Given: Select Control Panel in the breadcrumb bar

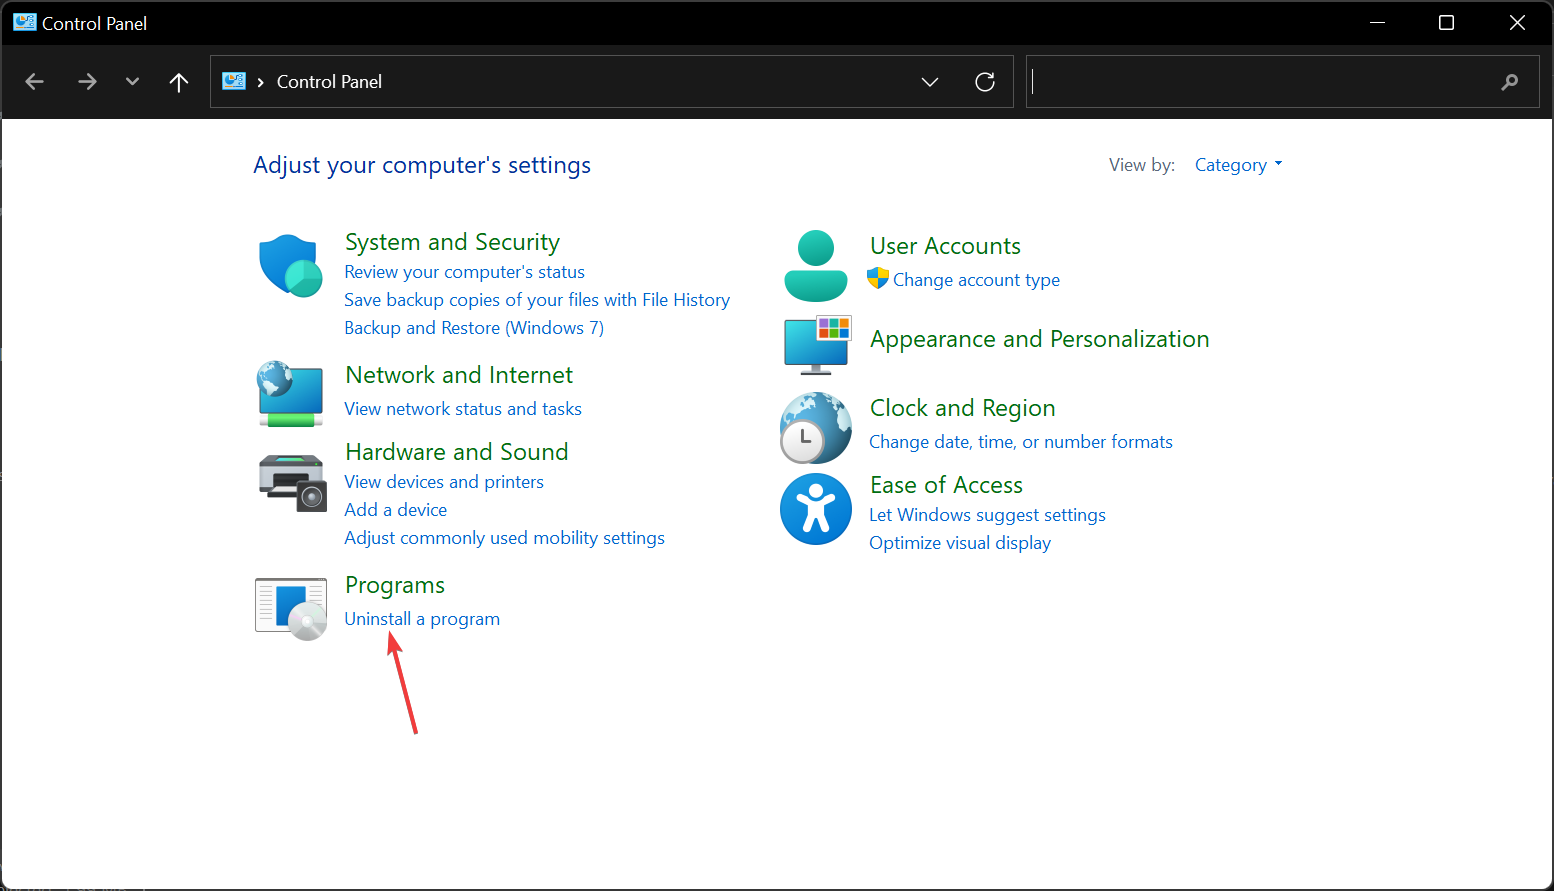Looking at the screenshot, I should coord(329,81).
